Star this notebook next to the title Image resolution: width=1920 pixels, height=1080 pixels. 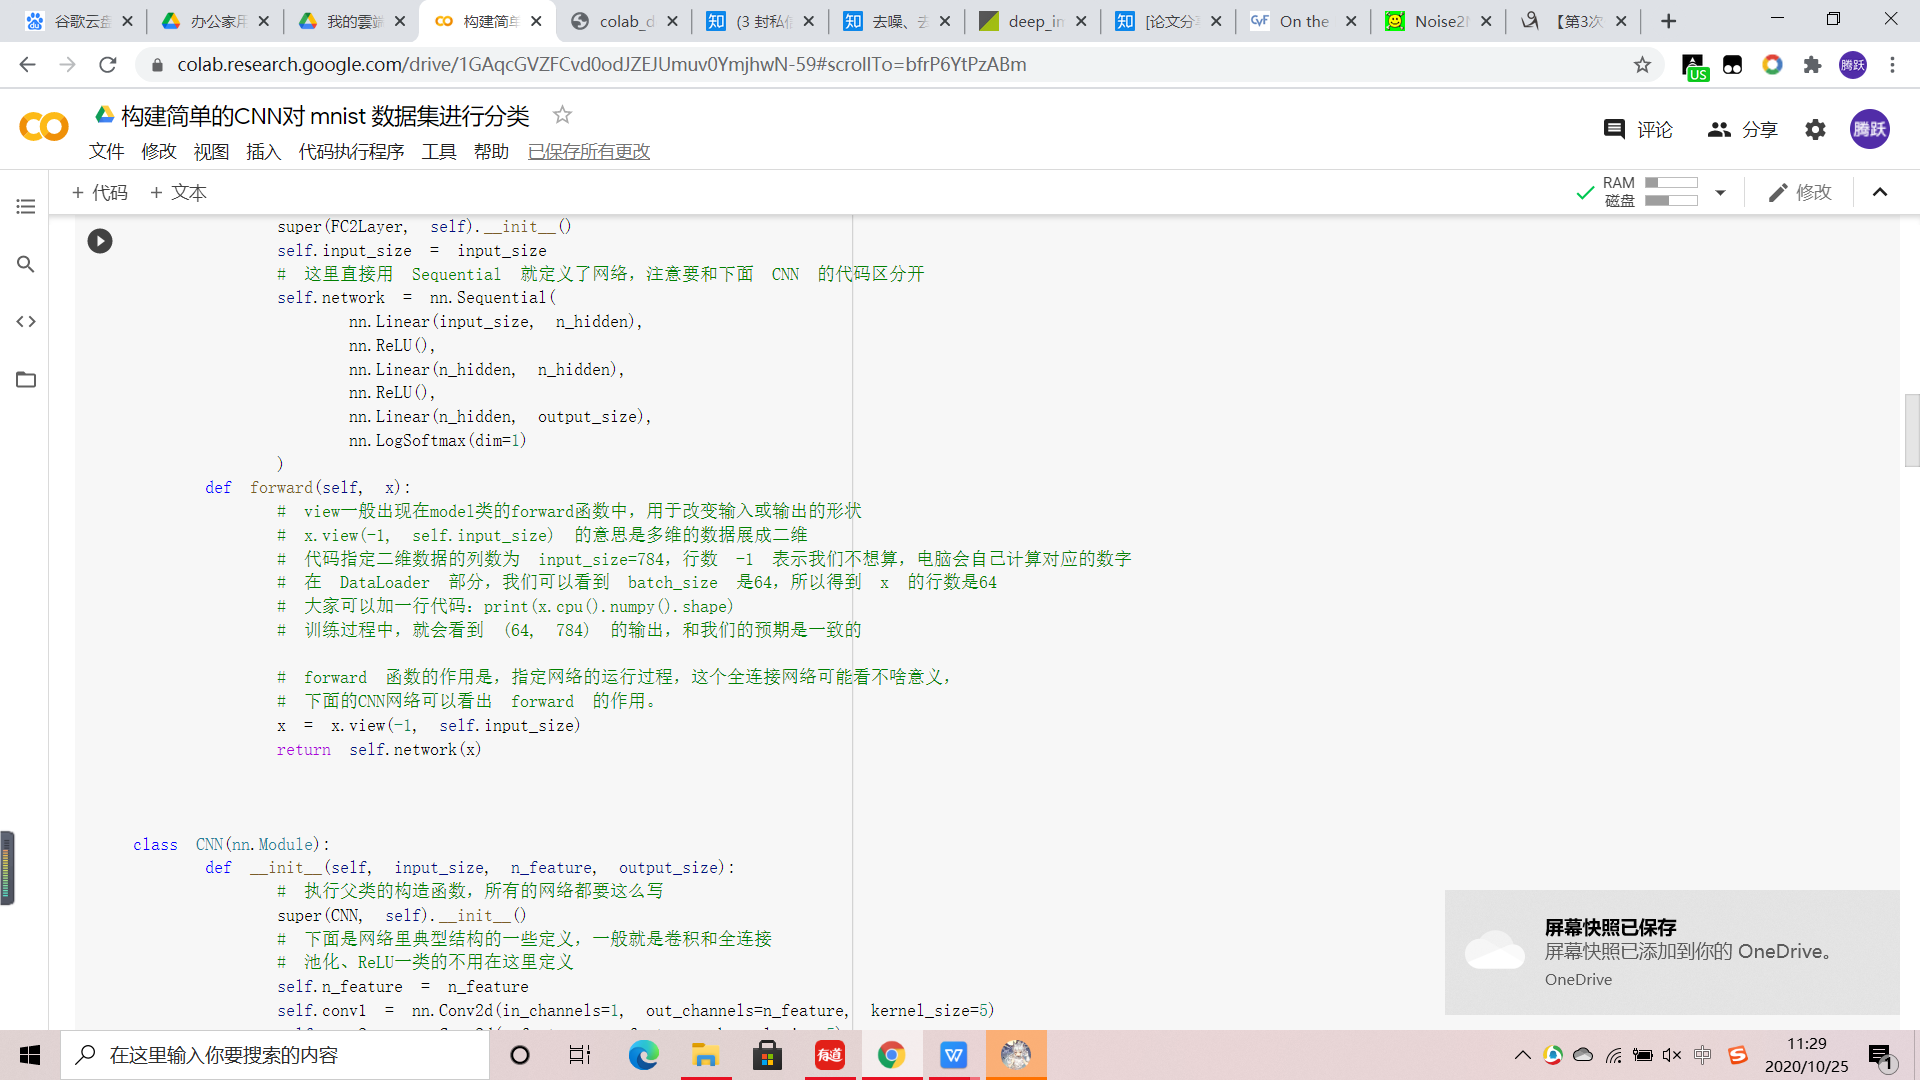point(562,115)
